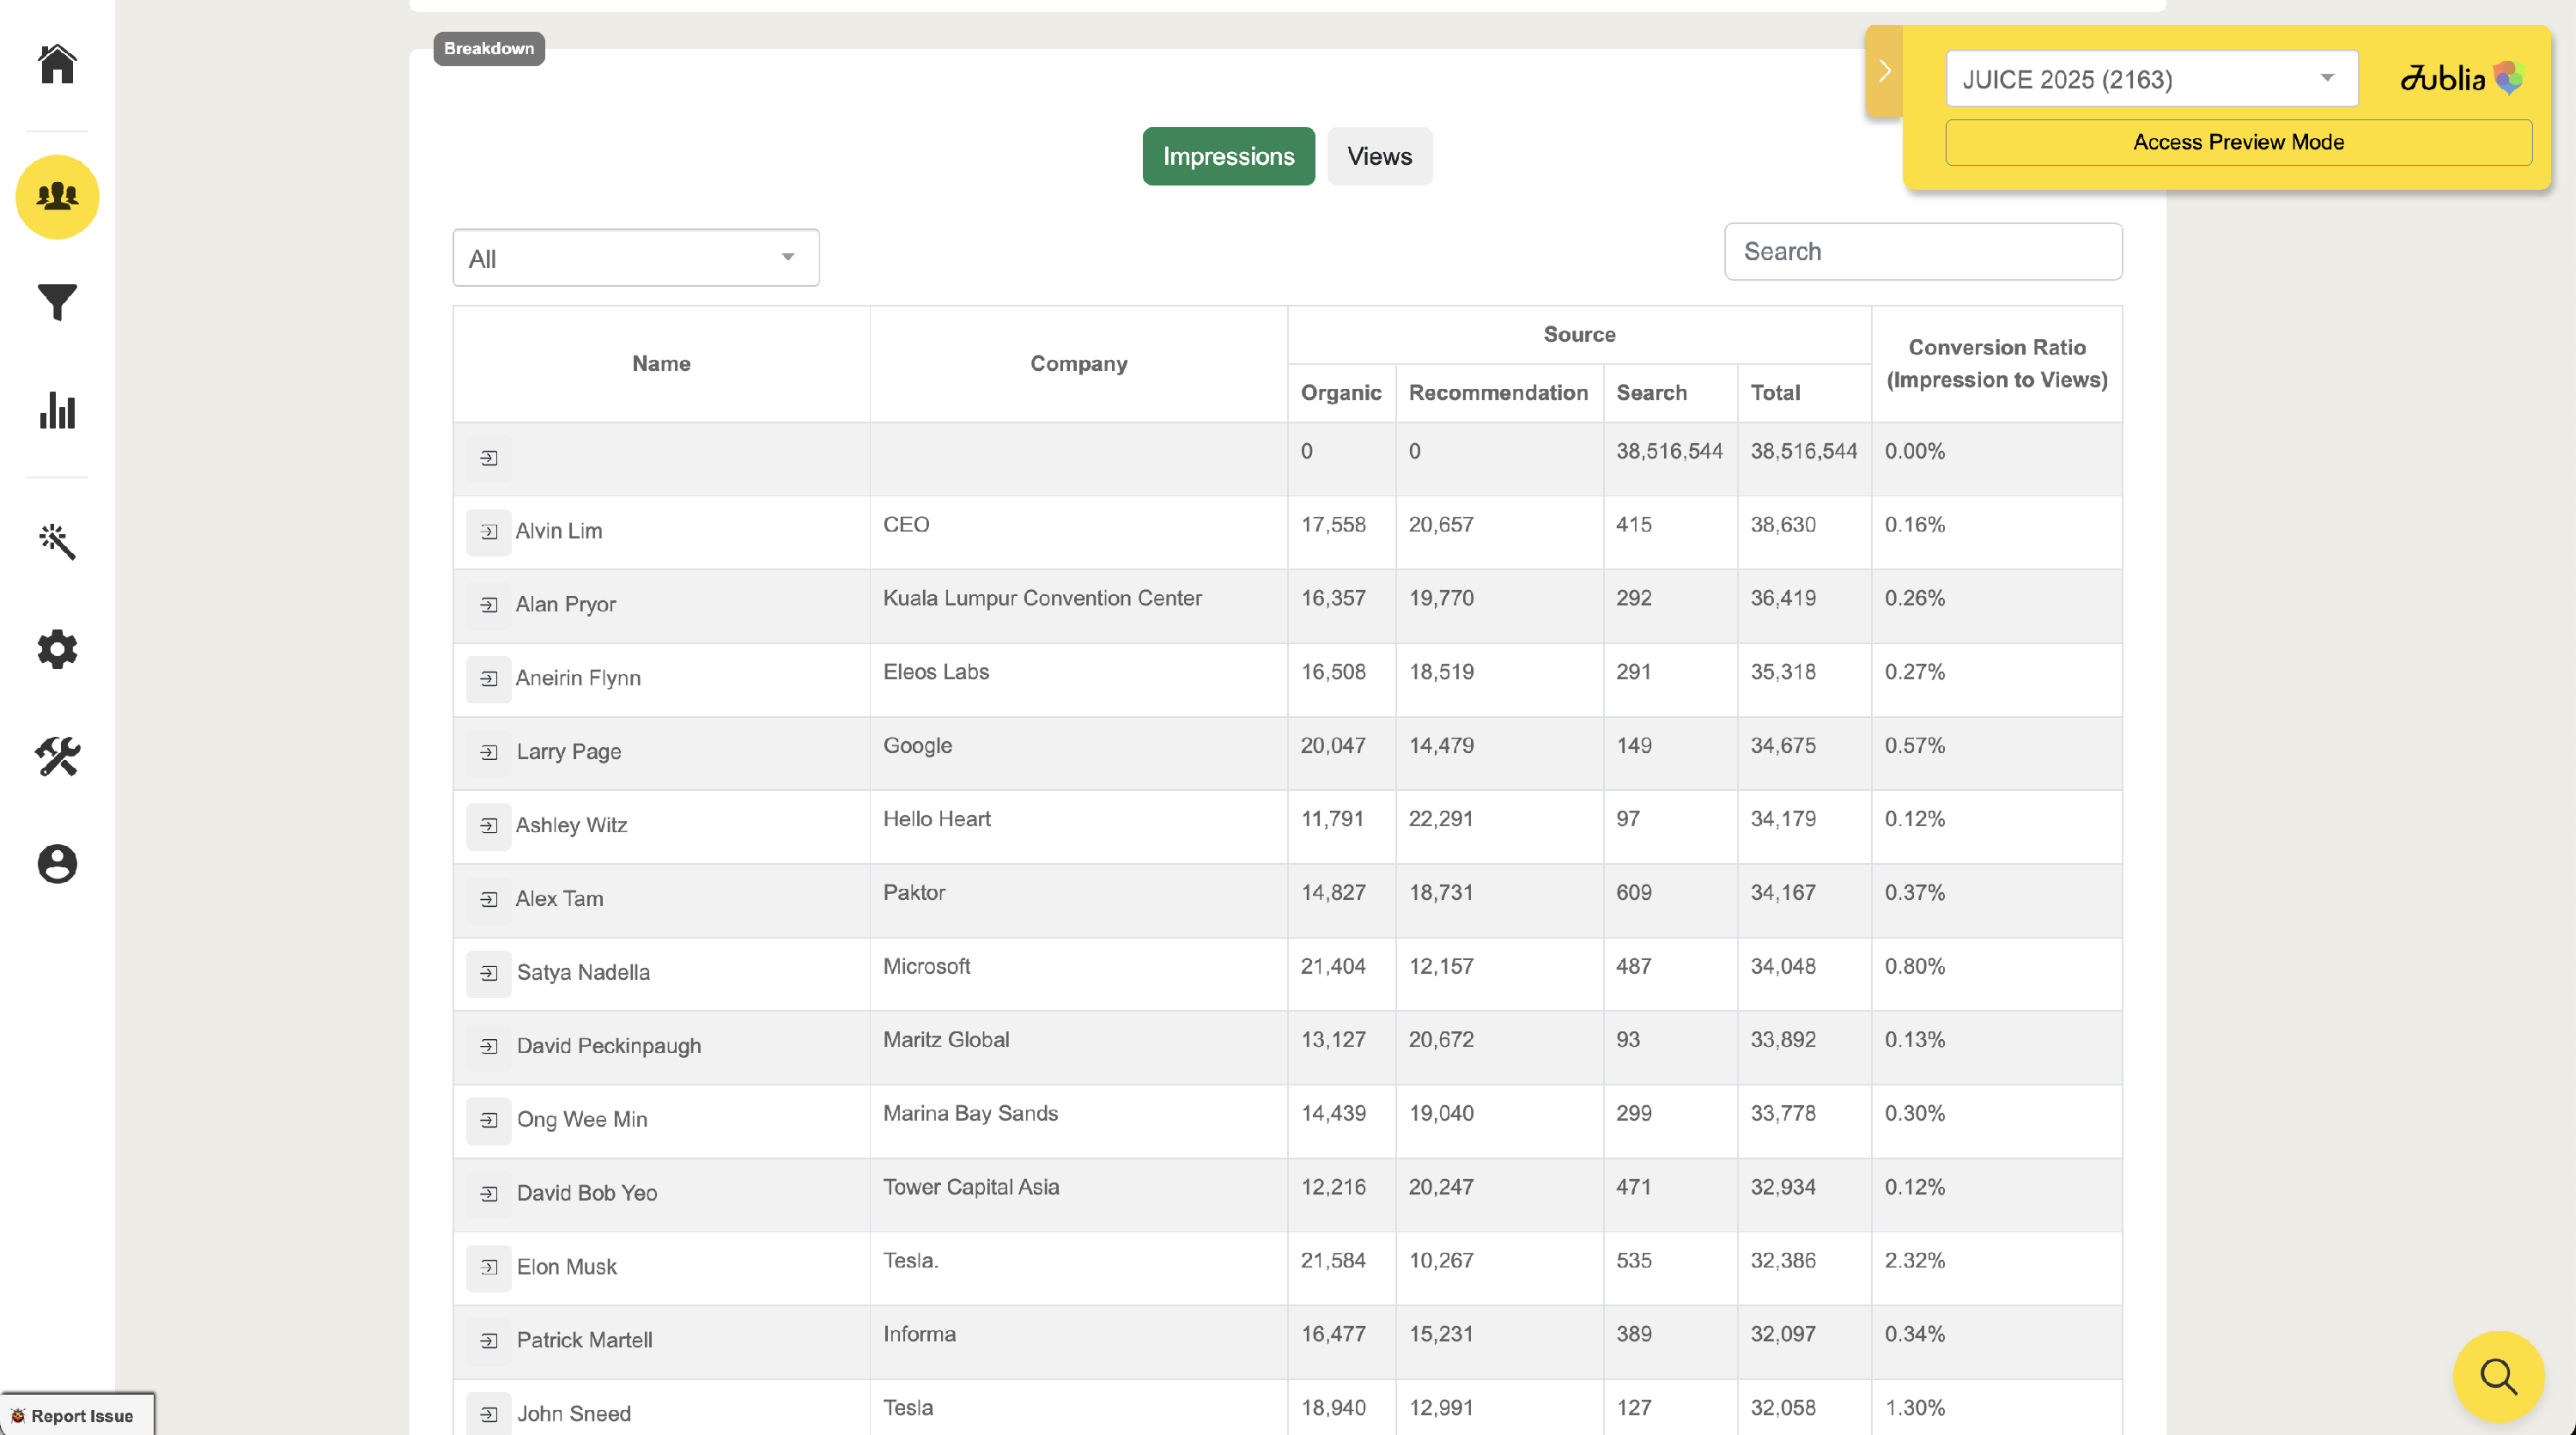Select the name Alvin Lim

coord(558,532)
